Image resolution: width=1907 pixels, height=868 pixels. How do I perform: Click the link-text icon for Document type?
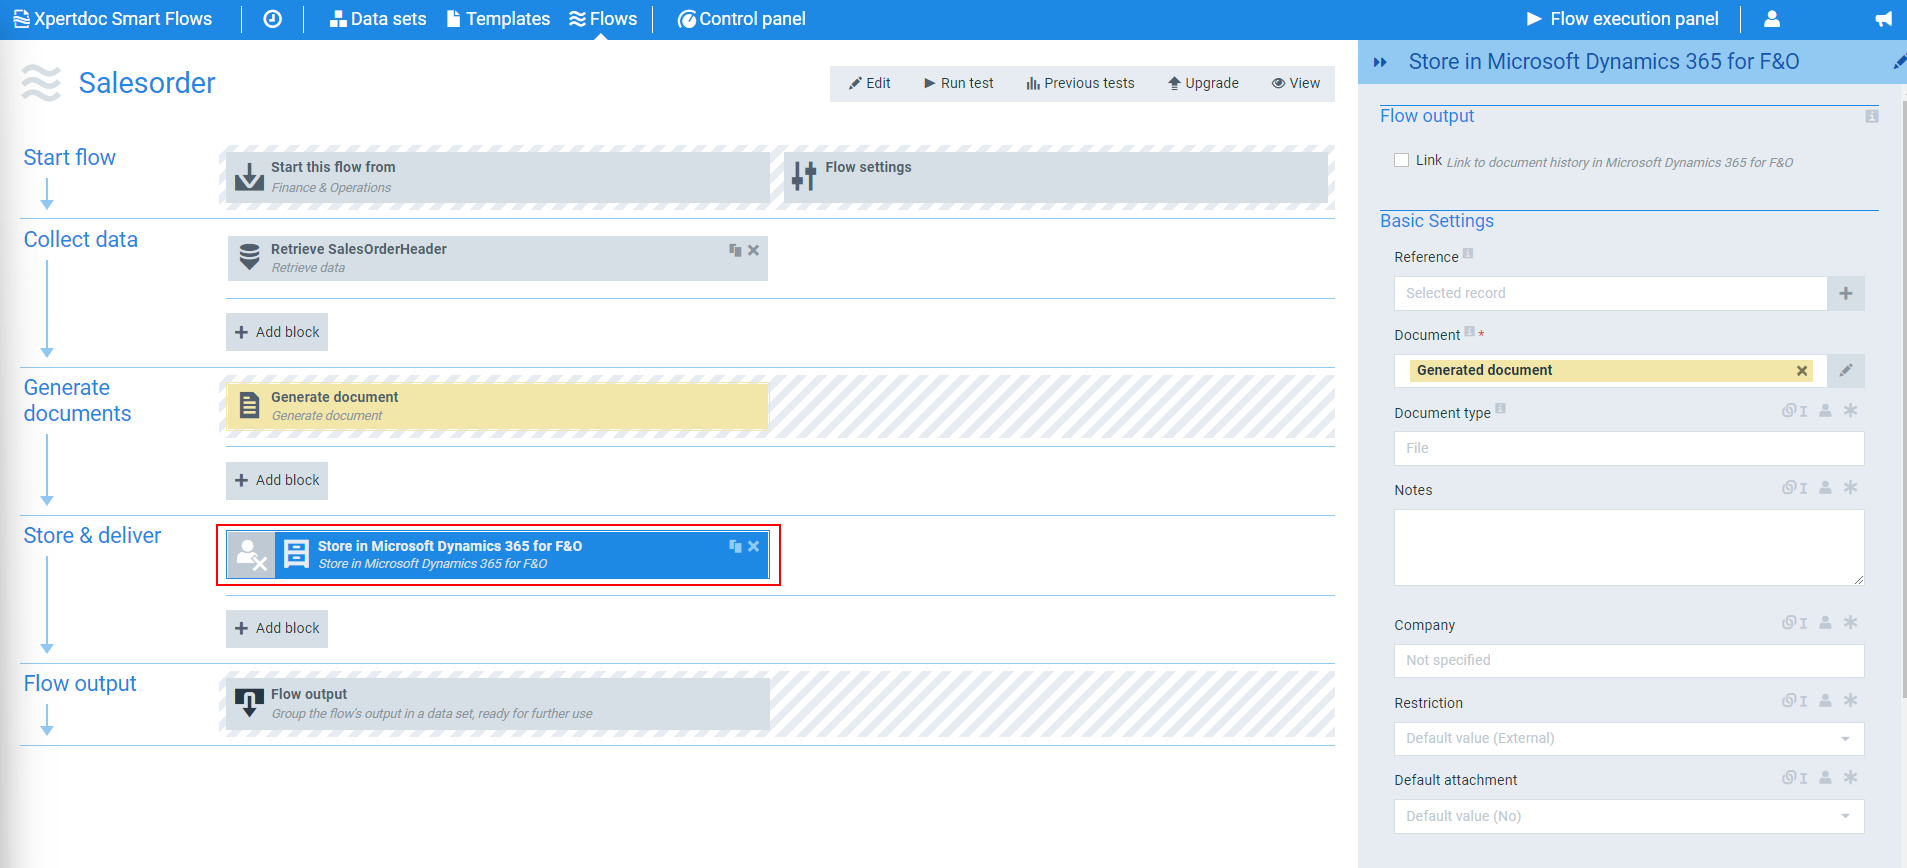(1794, 411)
